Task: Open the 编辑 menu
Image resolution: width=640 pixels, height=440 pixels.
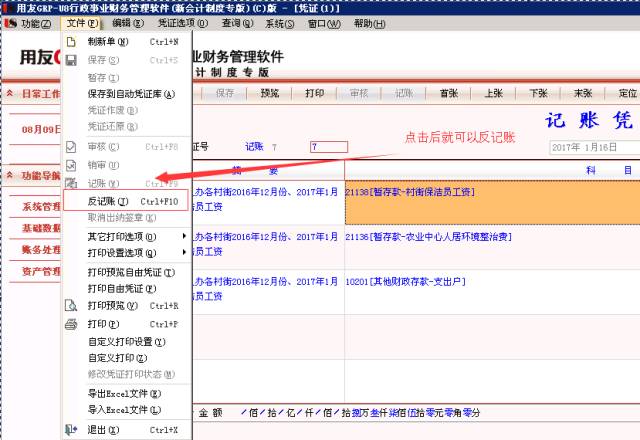Action: (x=125, y=23)
